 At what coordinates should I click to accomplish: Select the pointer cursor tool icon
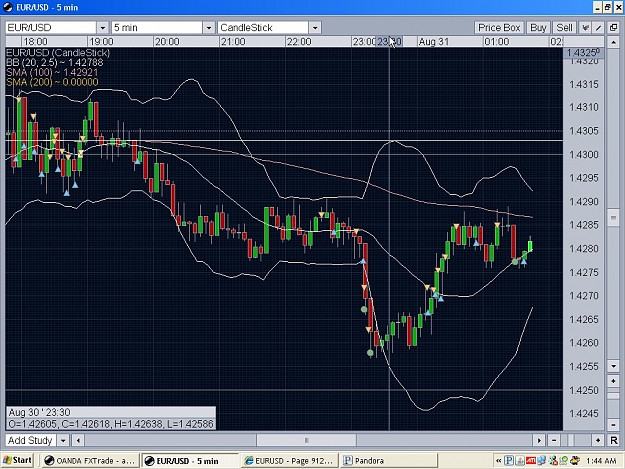[x=585, y=27]
